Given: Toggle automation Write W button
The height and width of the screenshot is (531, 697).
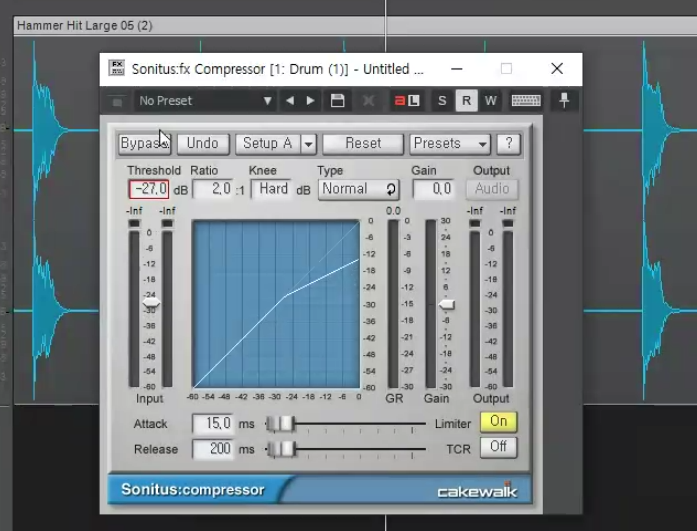Looking at the screenshot, I should 490,101.
